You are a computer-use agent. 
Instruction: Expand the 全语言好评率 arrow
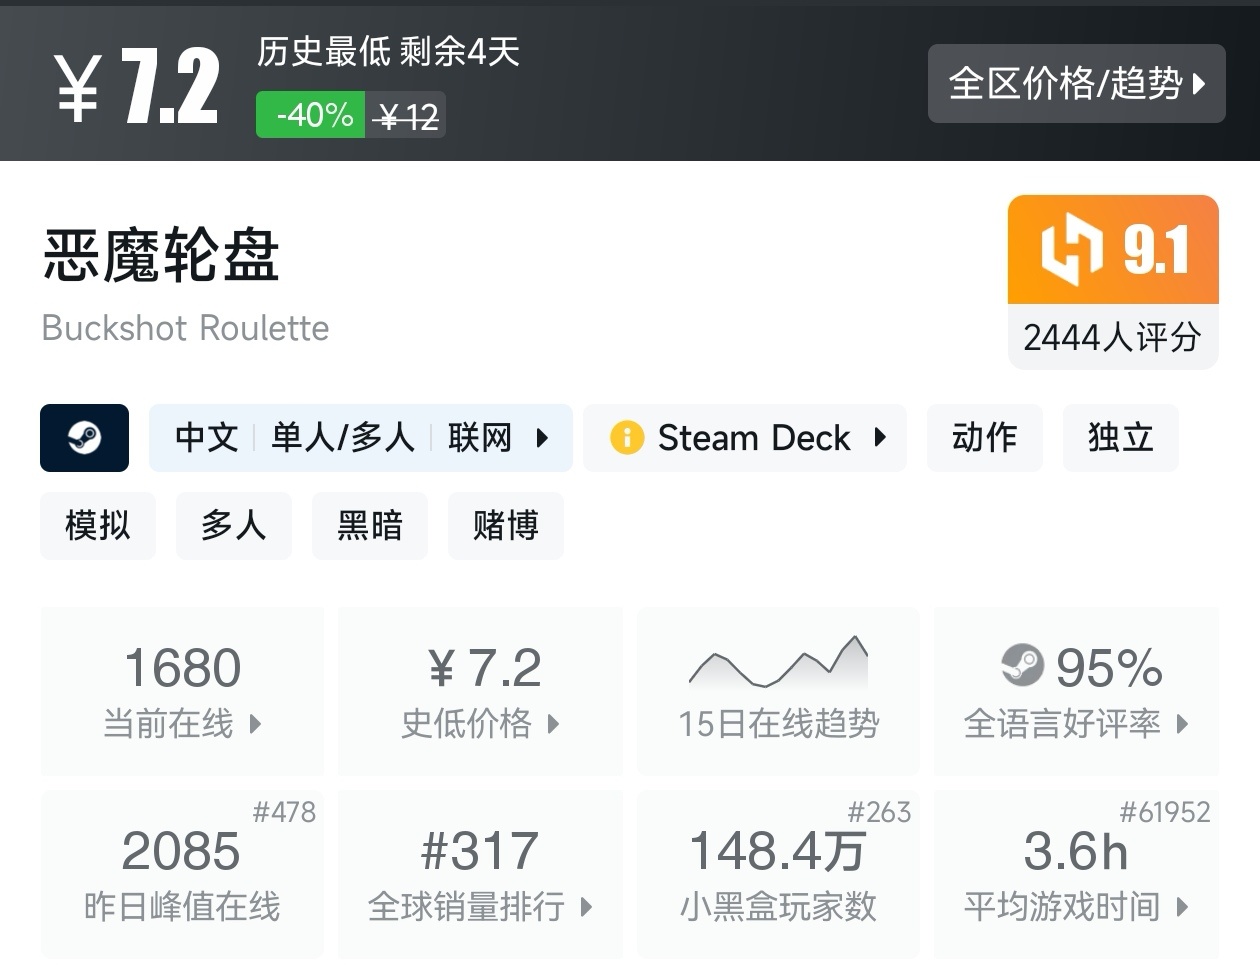pyautogui.click(x=1182, y=723)
